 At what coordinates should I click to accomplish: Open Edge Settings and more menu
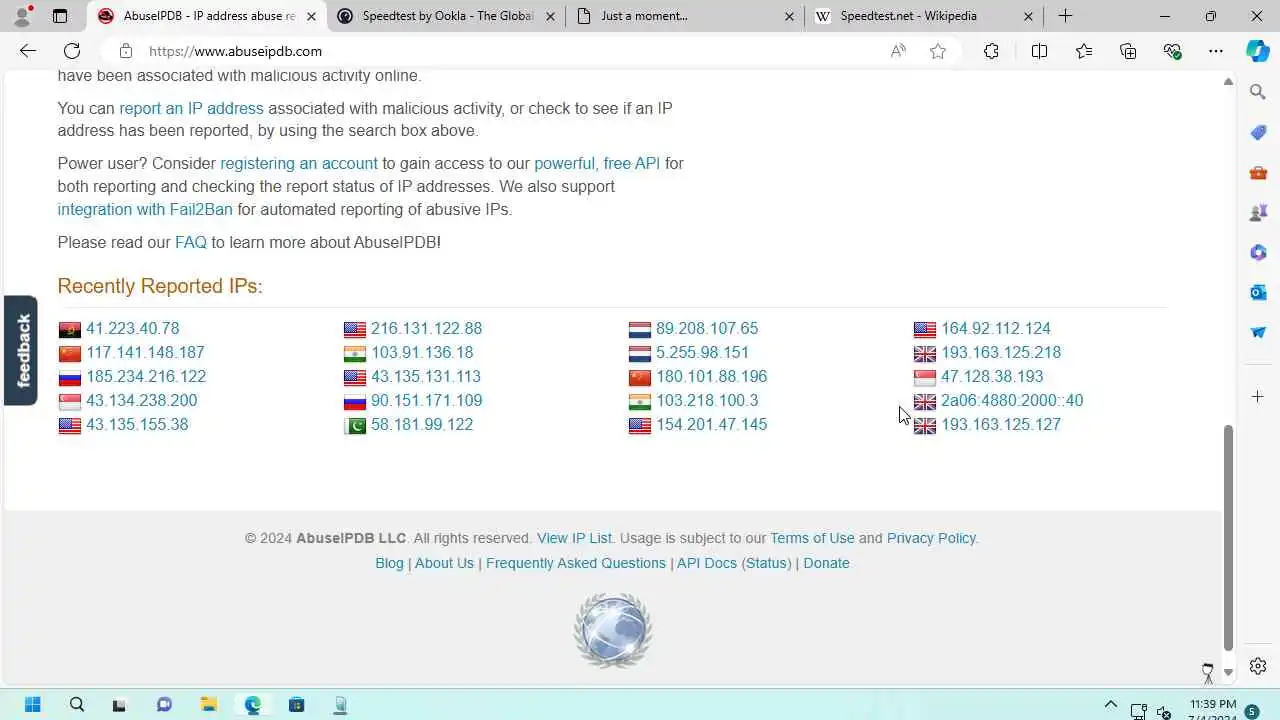[1216, 51]
